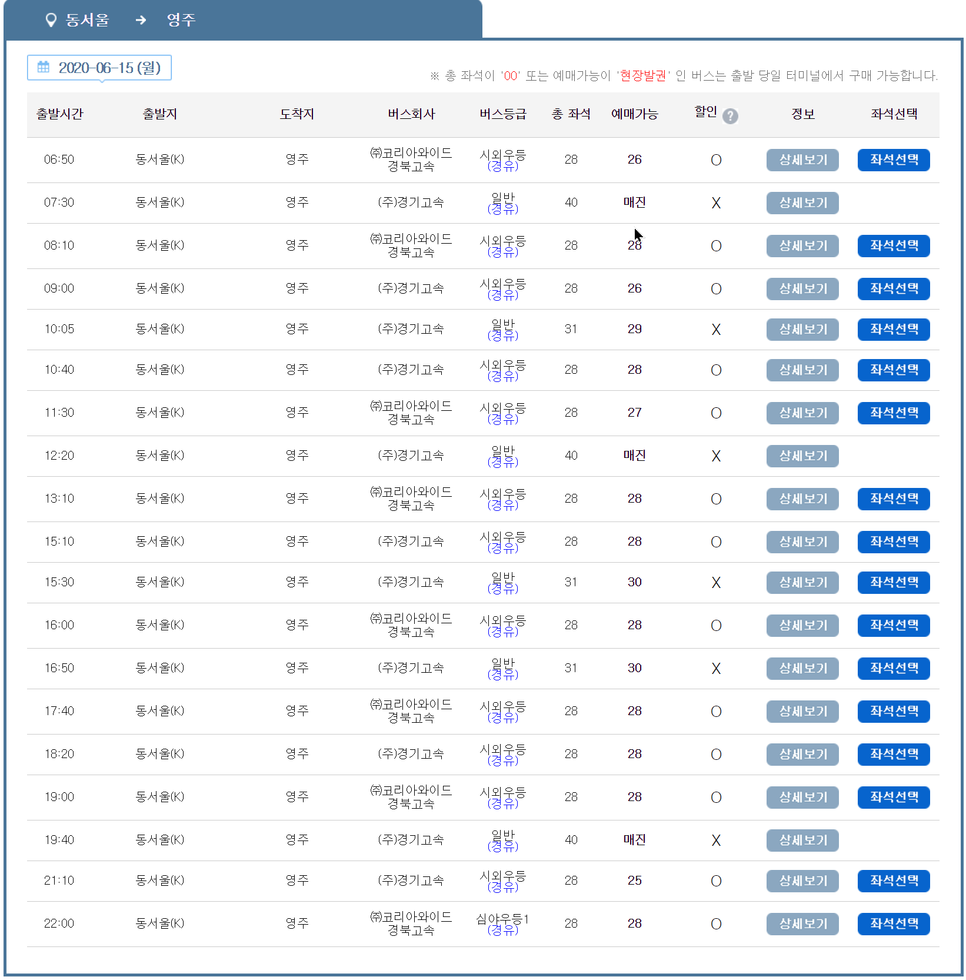Show details for the 10:05 bus

[802, 329]
